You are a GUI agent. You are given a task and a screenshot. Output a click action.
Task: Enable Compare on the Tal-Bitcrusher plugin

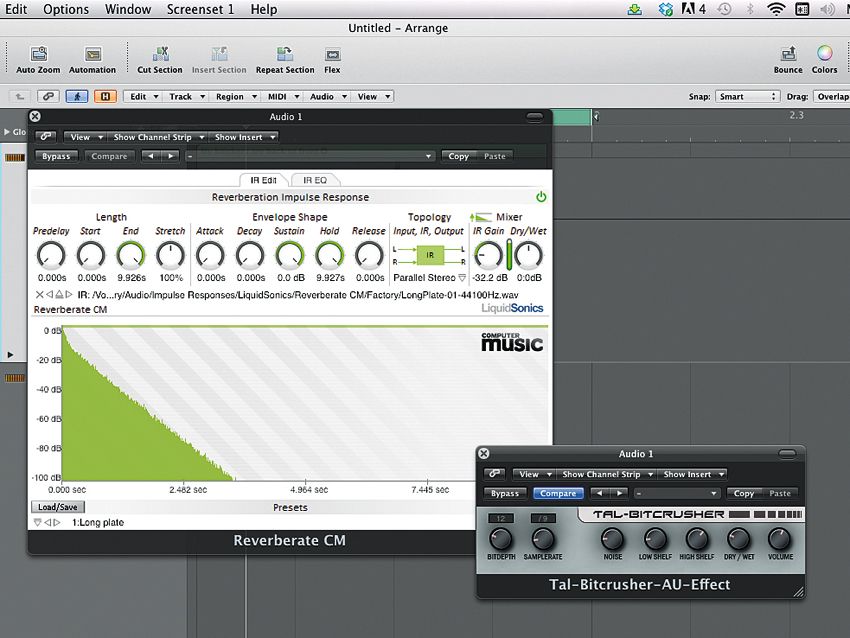558,493
